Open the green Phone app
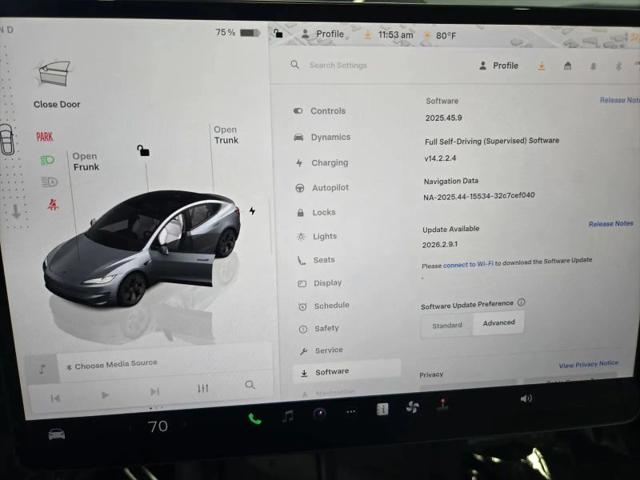Screen dimensions: 640x480 (255, 419)
